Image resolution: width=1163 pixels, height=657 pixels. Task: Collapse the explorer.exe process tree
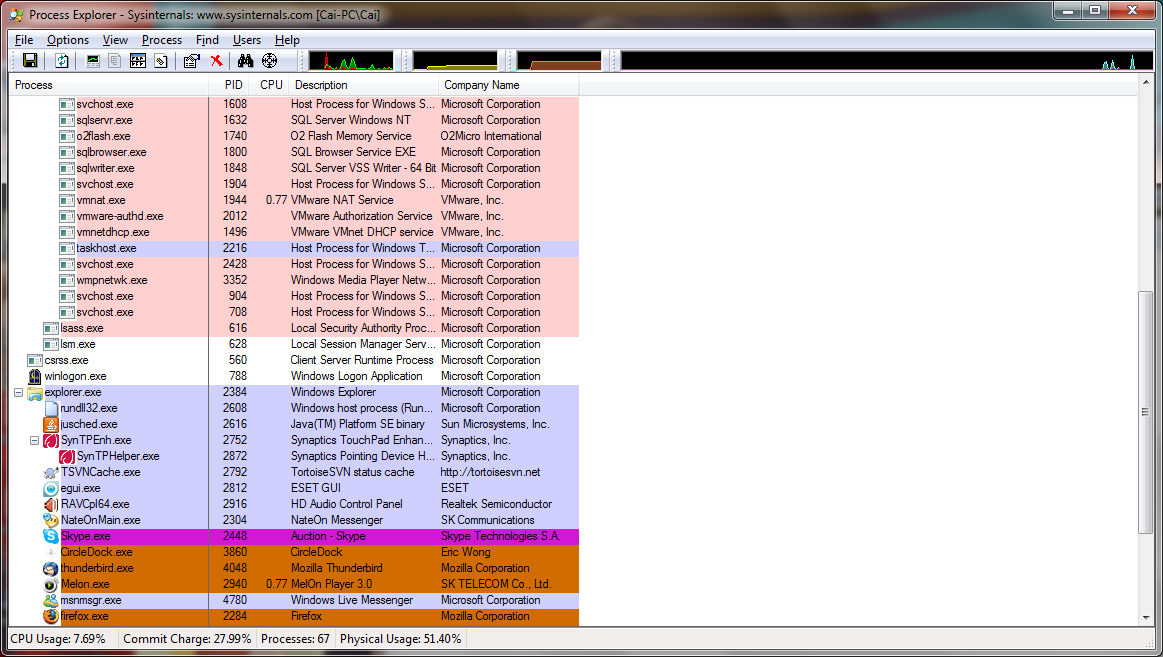[19, 392]
